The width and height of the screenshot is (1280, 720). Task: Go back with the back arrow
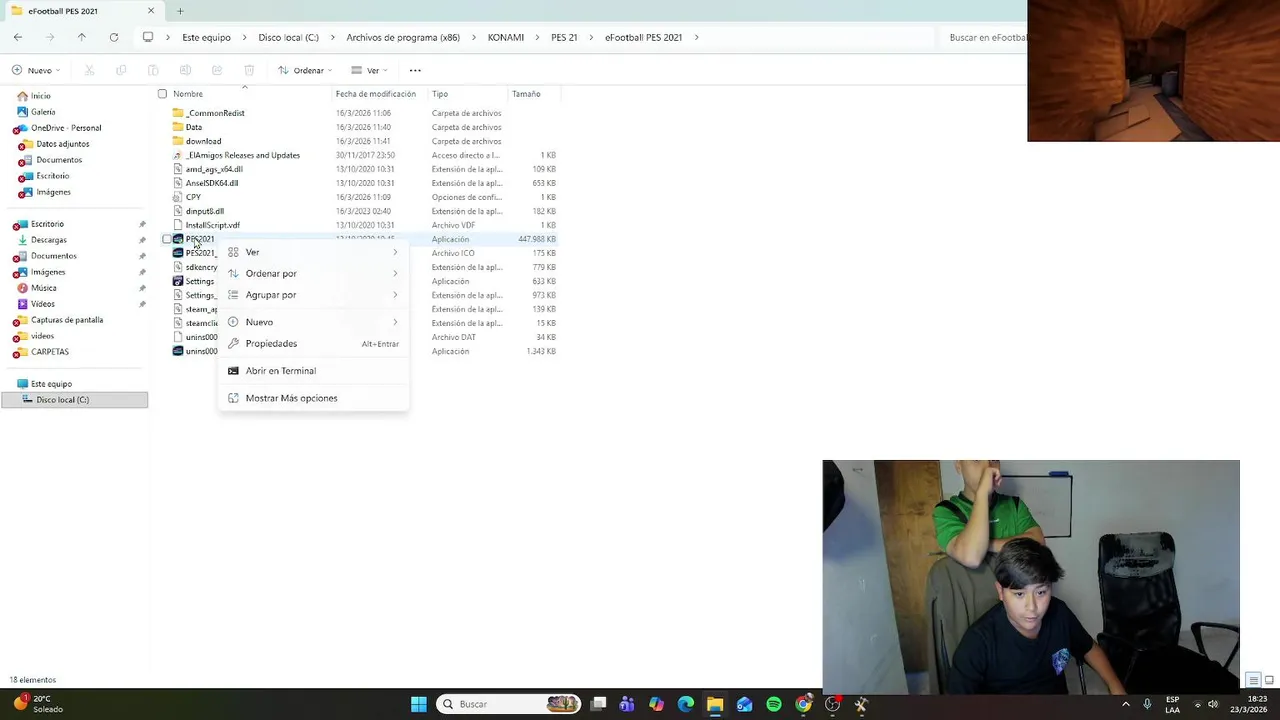[x=18, y=37]
